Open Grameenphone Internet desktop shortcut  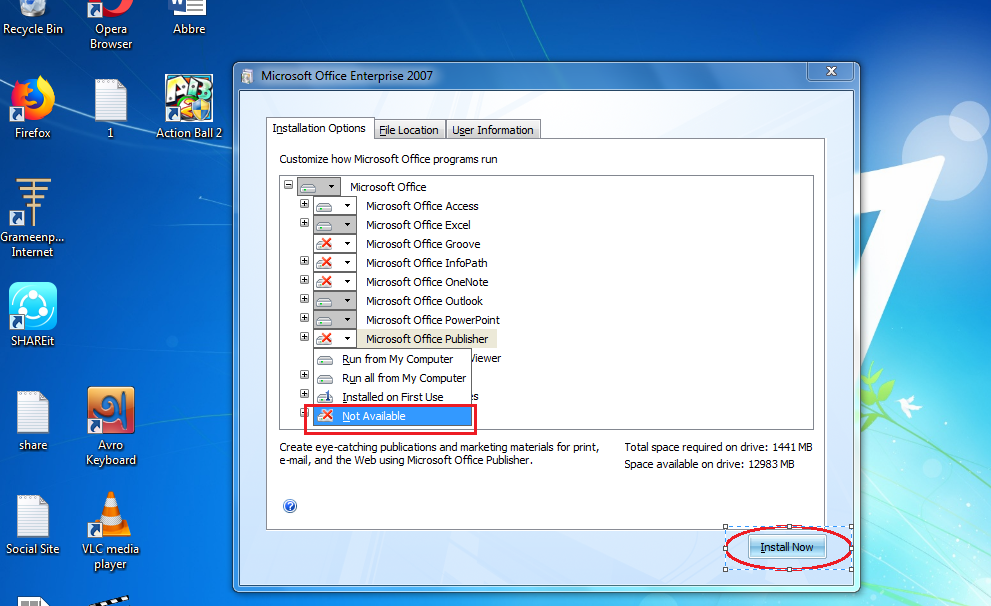click(32, 218)
